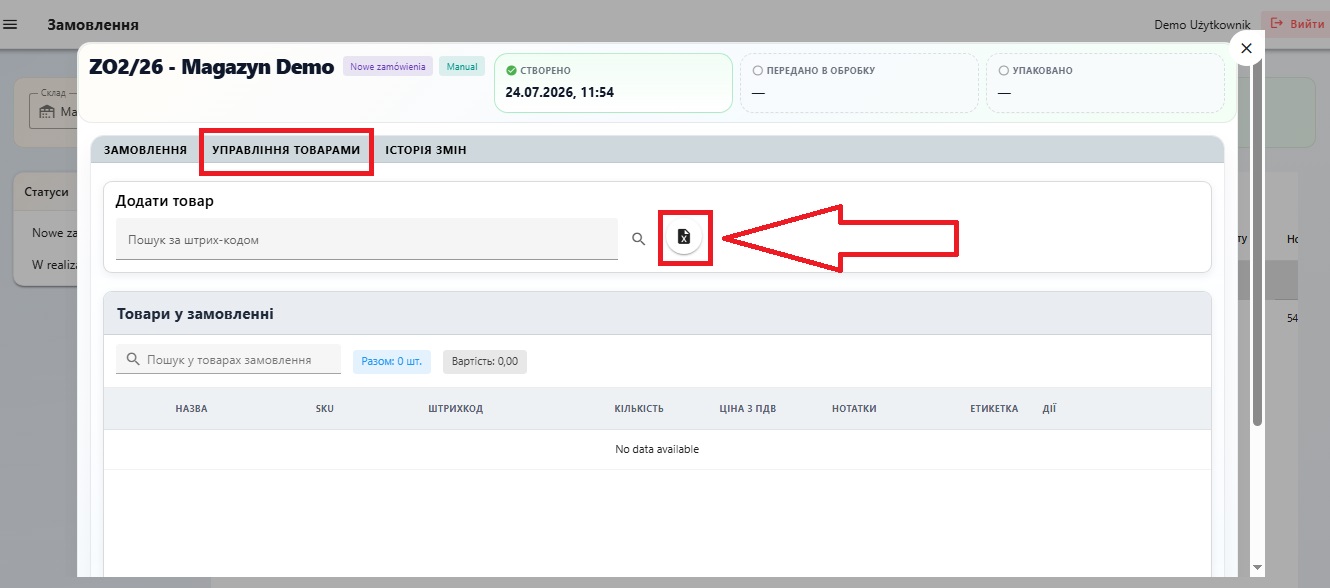The width and height of the screenshot is (1330, 588).
Task: Close the order dialog with X
Action: 1246,48
